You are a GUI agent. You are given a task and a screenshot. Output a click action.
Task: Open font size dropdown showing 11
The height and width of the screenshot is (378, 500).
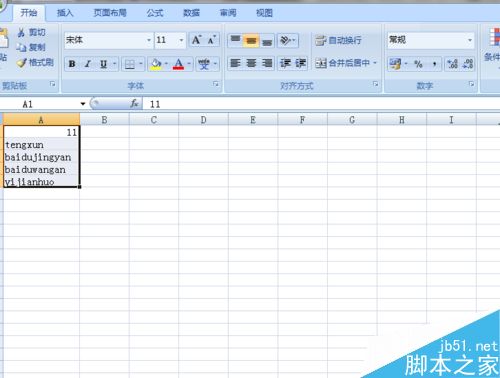(181, 40)
